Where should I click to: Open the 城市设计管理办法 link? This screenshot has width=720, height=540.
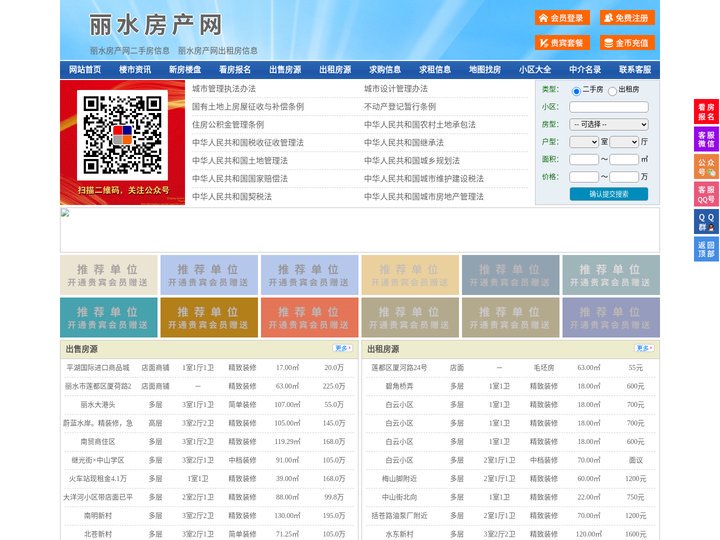point(396,89)
